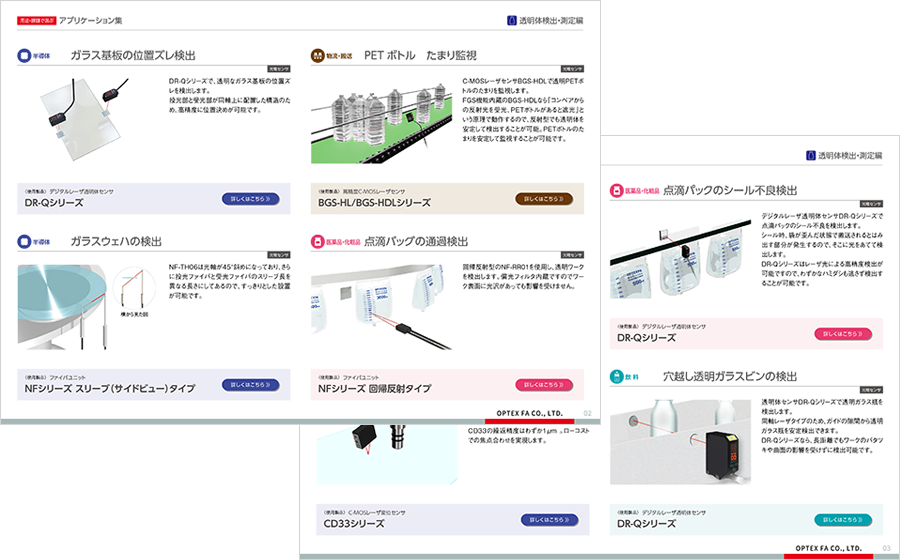
Task: Click OPTEX FA CO., LTD. footer on page 02
Action: 529,413
